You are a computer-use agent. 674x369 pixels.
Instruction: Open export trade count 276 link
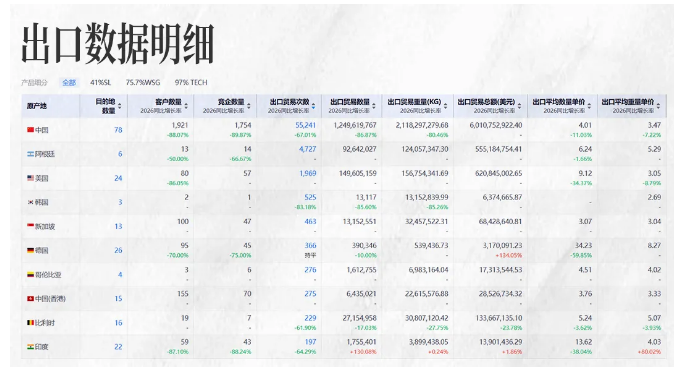click(x=310, y=270)
